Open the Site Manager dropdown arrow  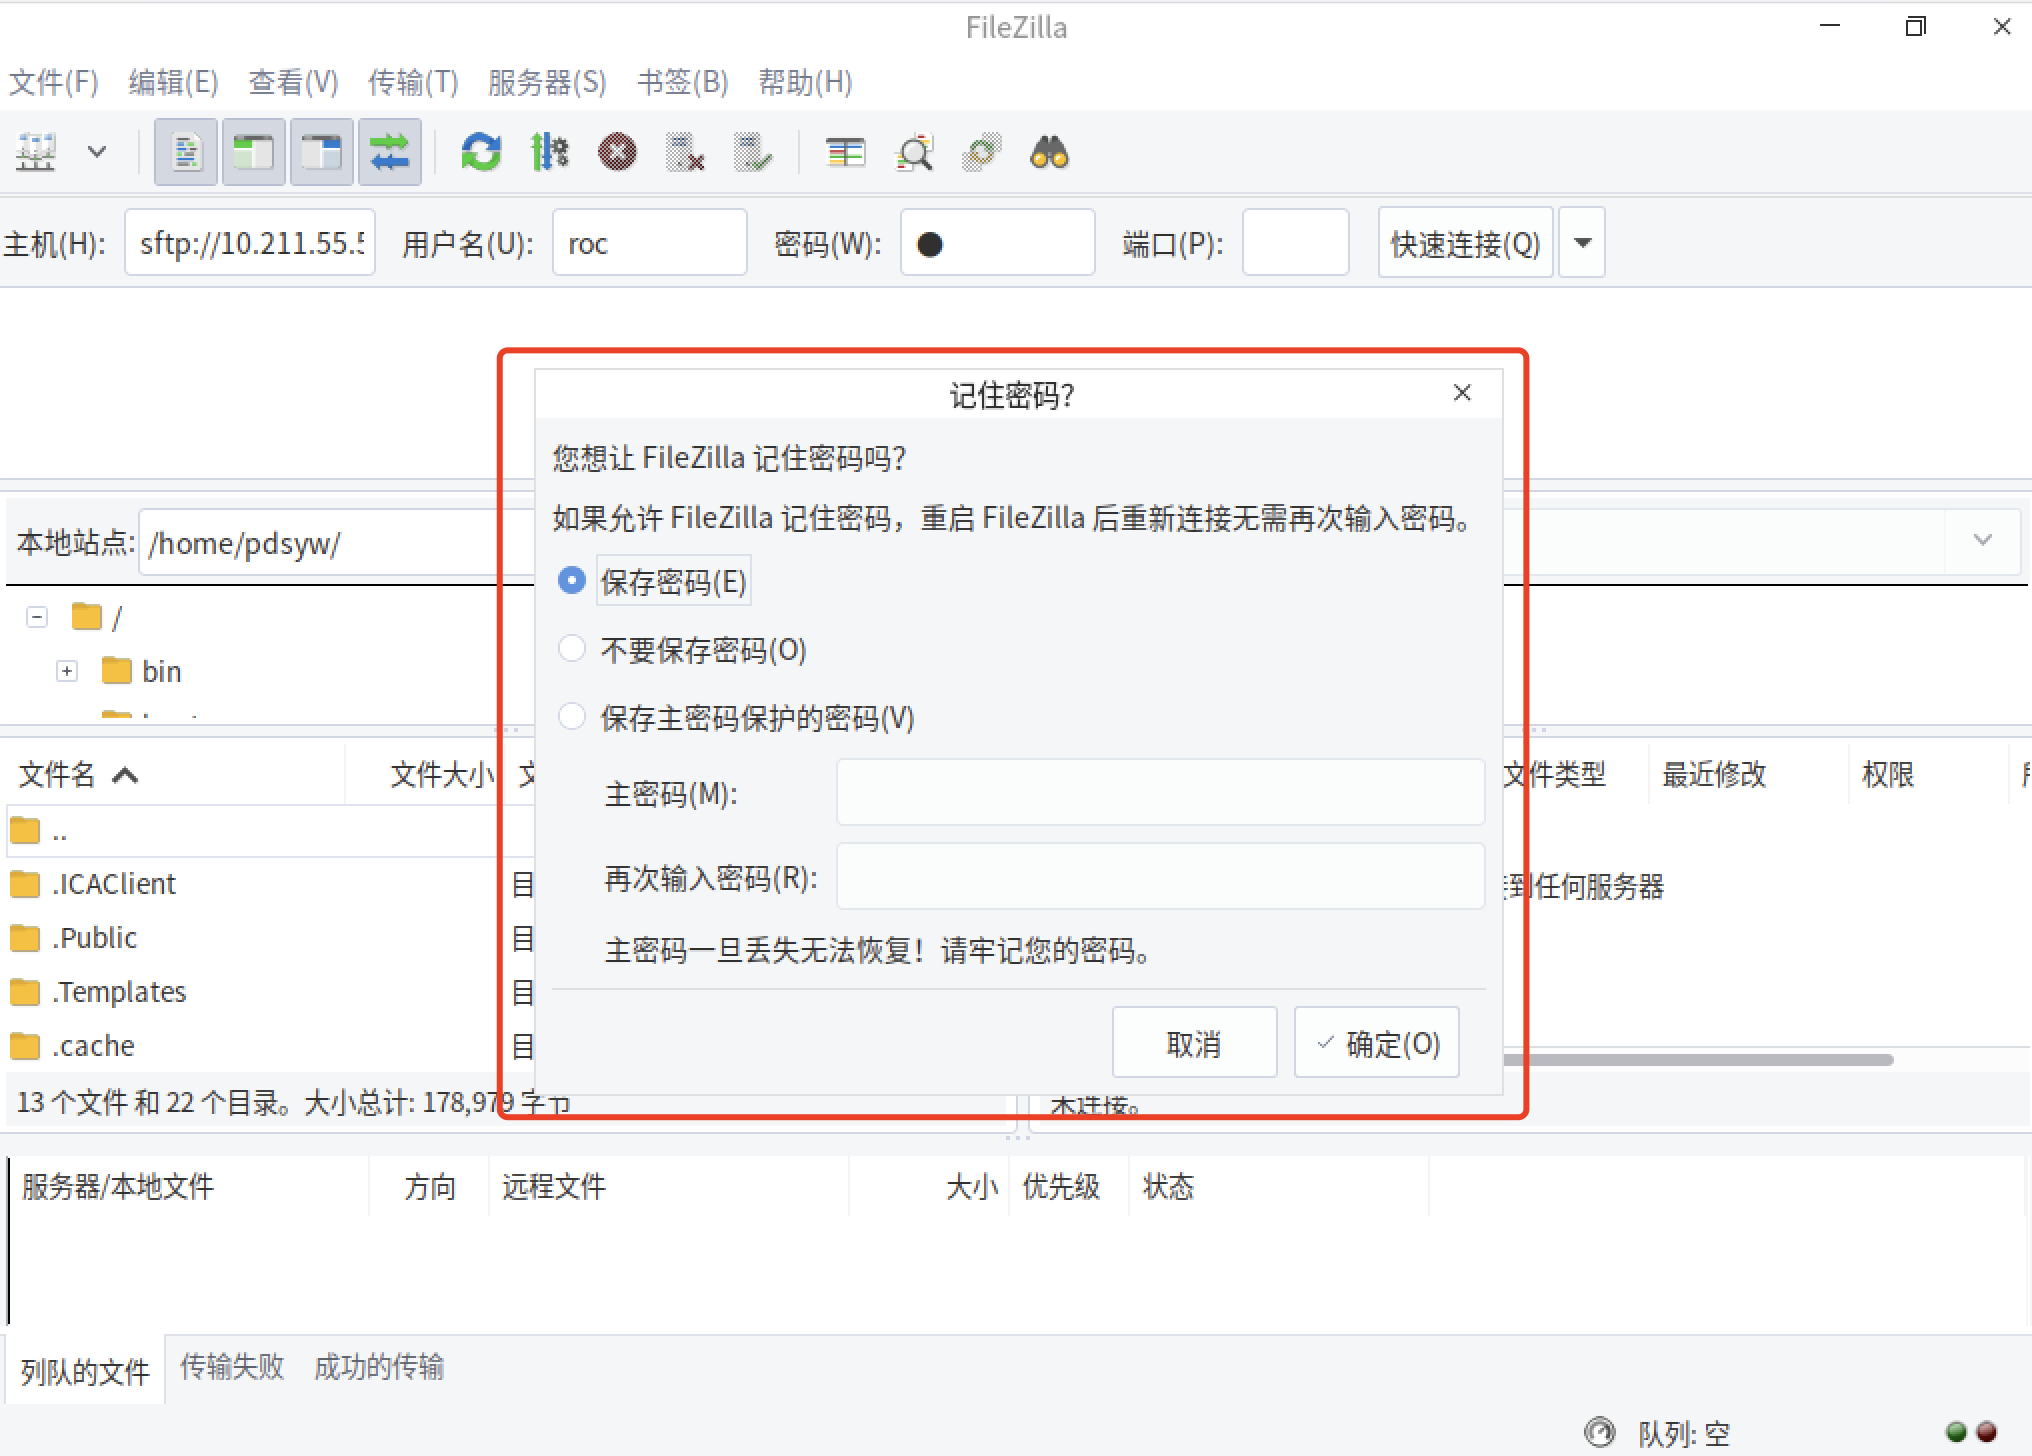pos(97,153)
